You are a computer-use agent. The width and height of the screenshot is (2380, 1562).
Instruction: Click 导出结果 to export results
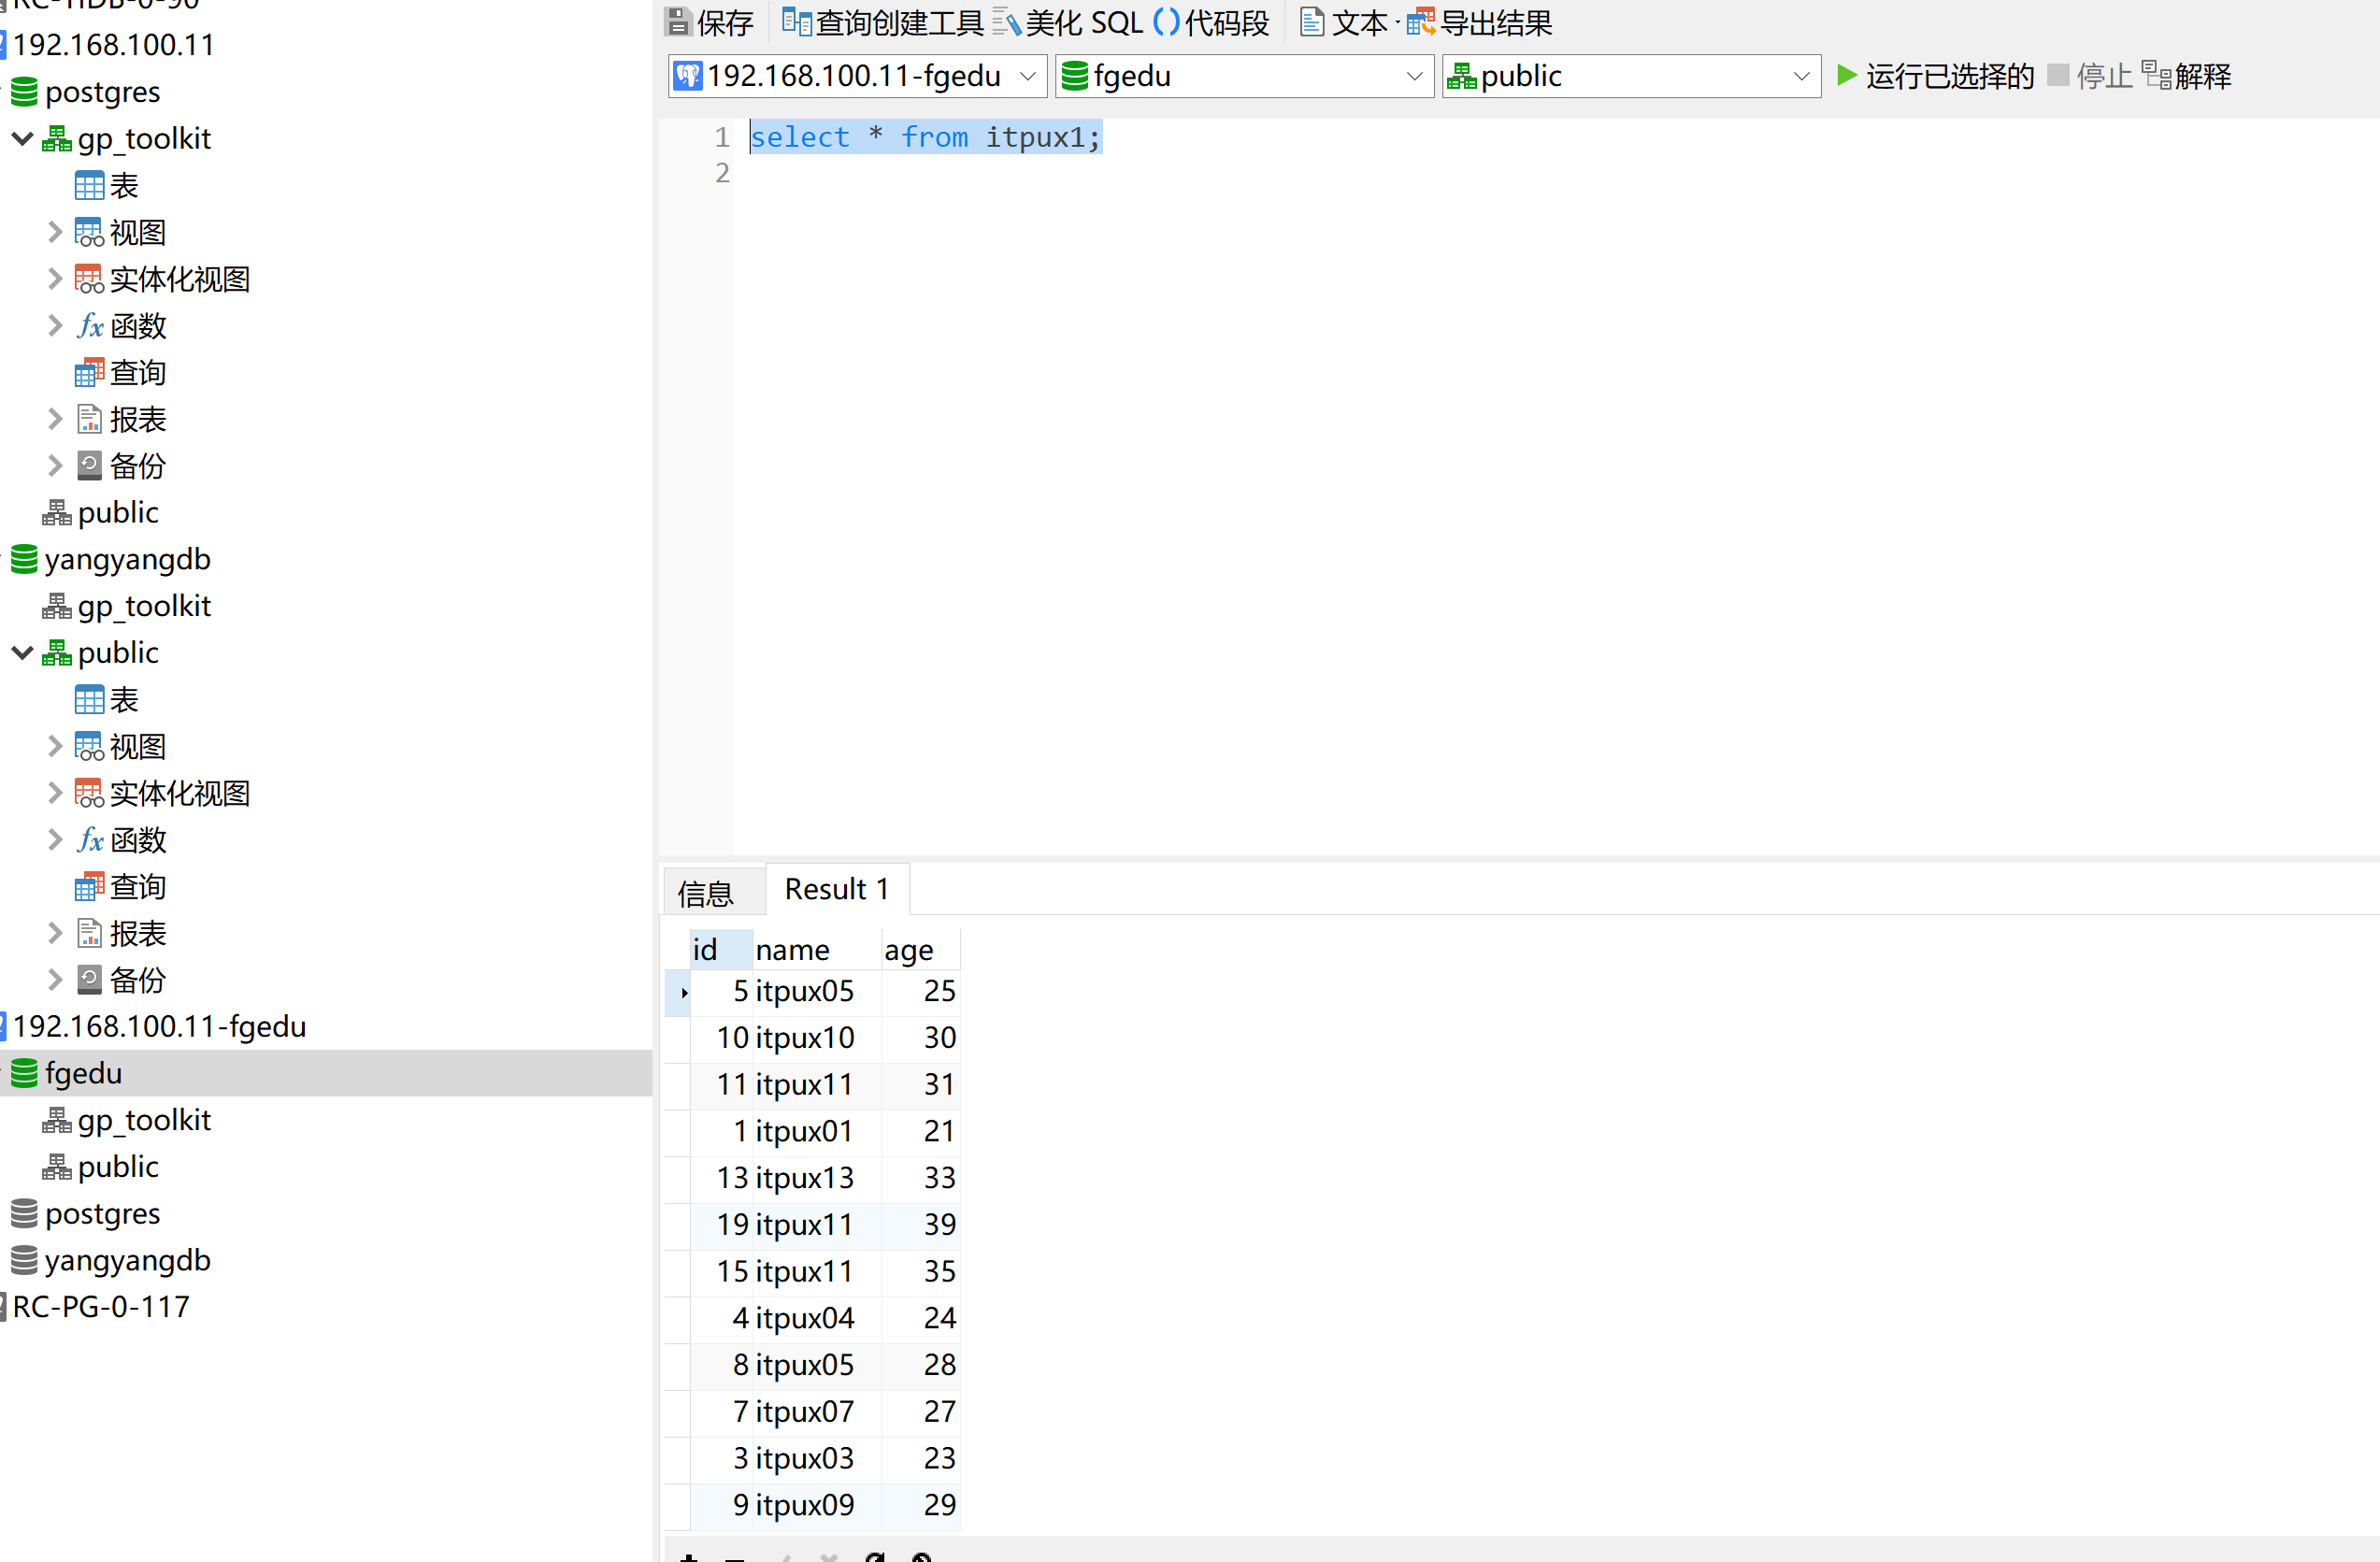(x=1479, y=22)
